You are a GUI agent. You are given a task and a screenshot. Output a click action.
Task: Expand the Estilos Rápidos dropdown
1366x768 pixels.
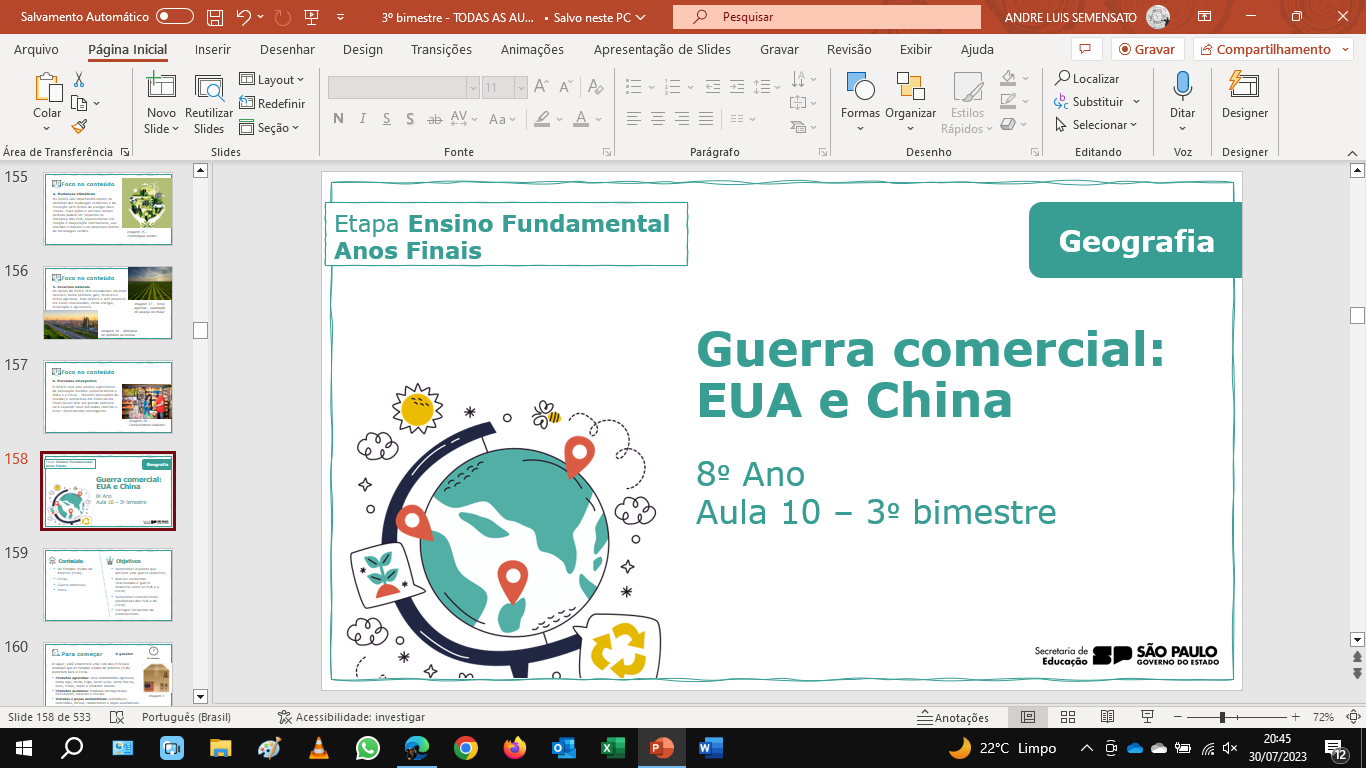point(967,103)
